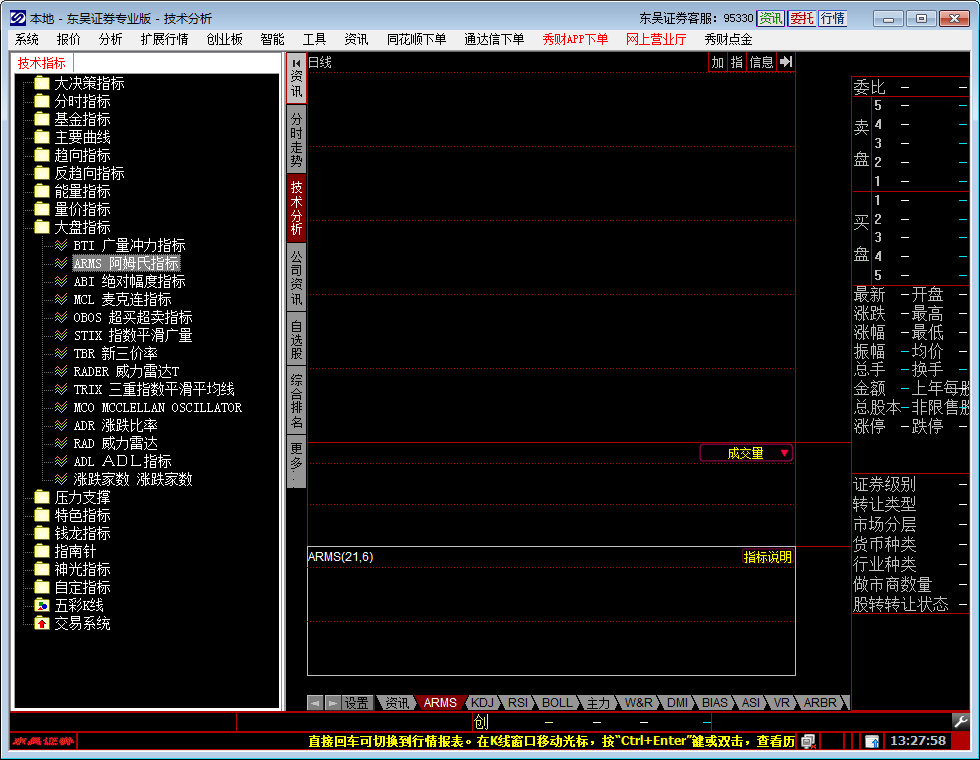Switch to the KDJ indicator tab

pos(482,703)
